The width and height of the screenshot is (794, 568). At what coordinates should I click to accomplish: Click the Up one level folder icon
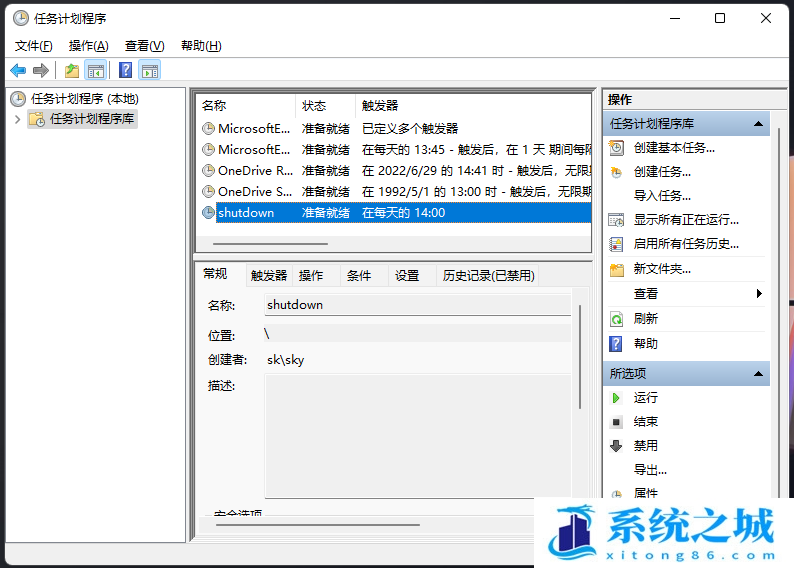pos(72,70)
